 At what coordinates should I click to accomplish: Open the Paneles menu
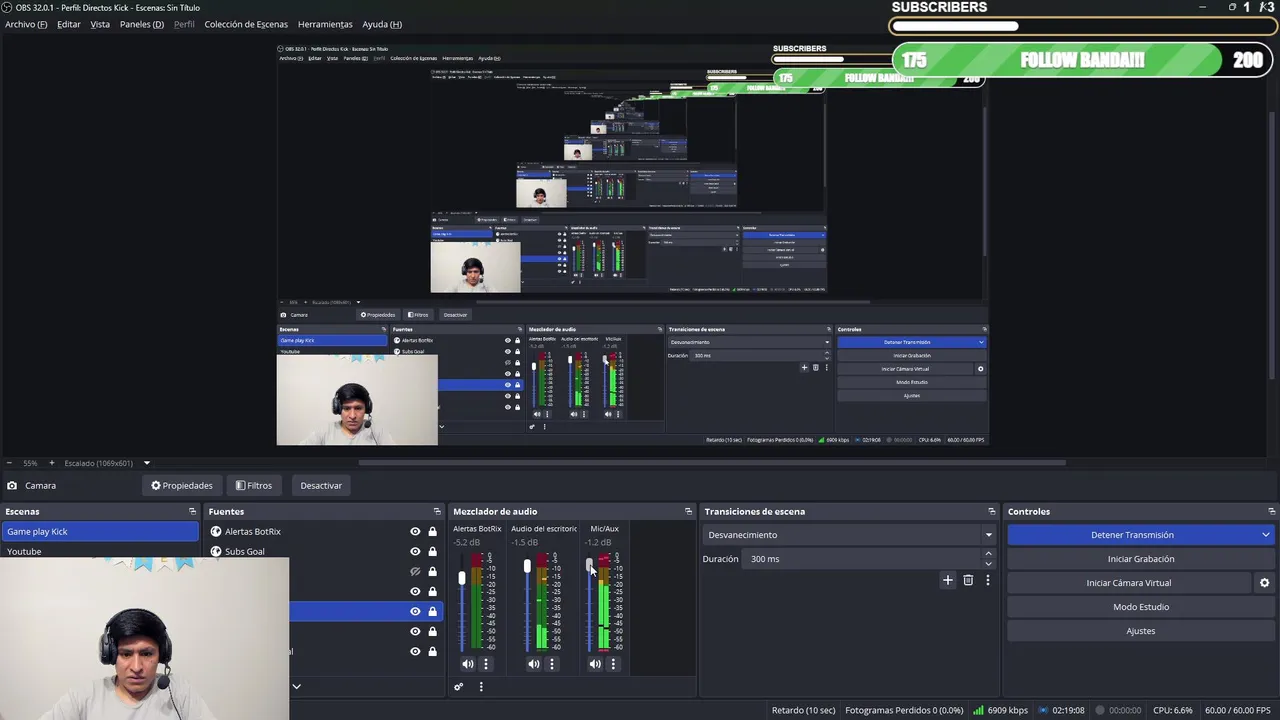point(142,24)
